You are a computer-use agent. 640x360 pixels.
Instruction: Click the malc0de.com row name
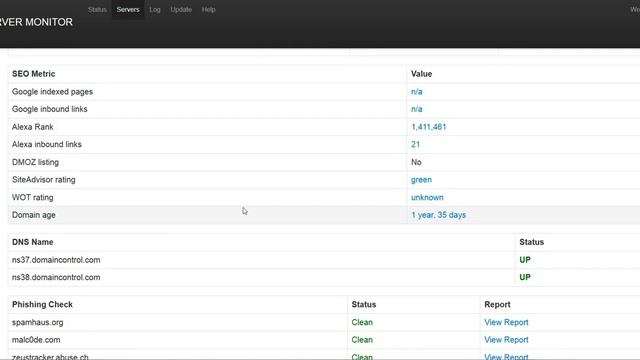click(x=36, y=340)
